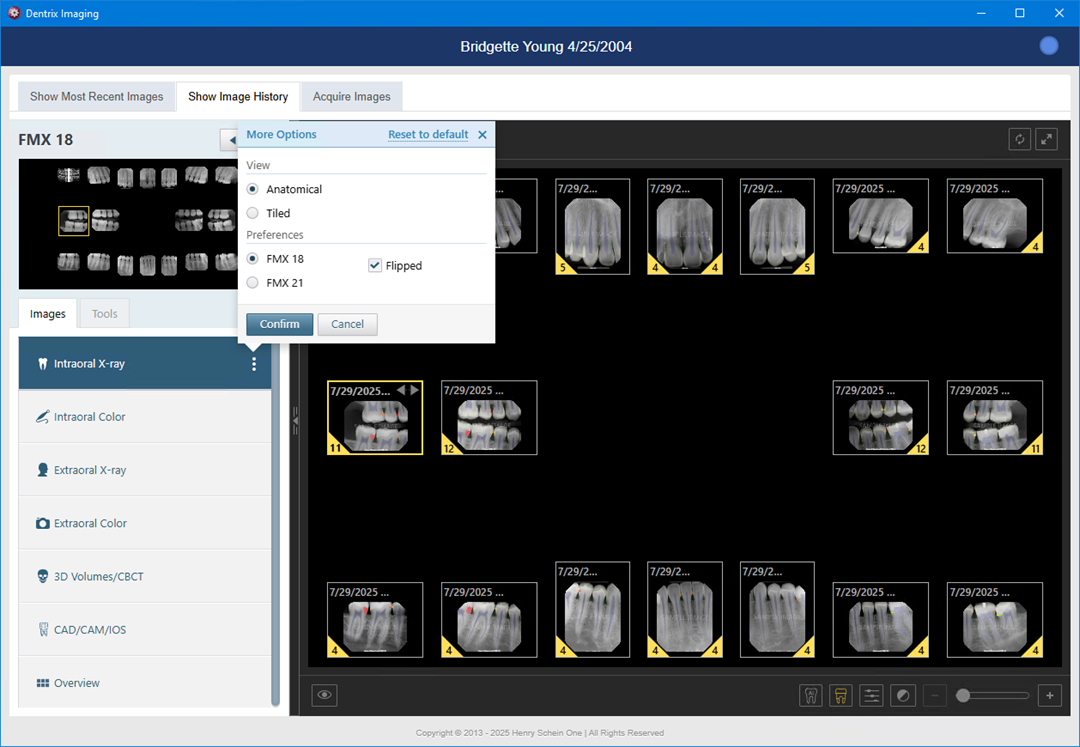Click the More Options popup title
This screenshot has width=1080, height=747.
pyautogui.click(x=282, y=134)
